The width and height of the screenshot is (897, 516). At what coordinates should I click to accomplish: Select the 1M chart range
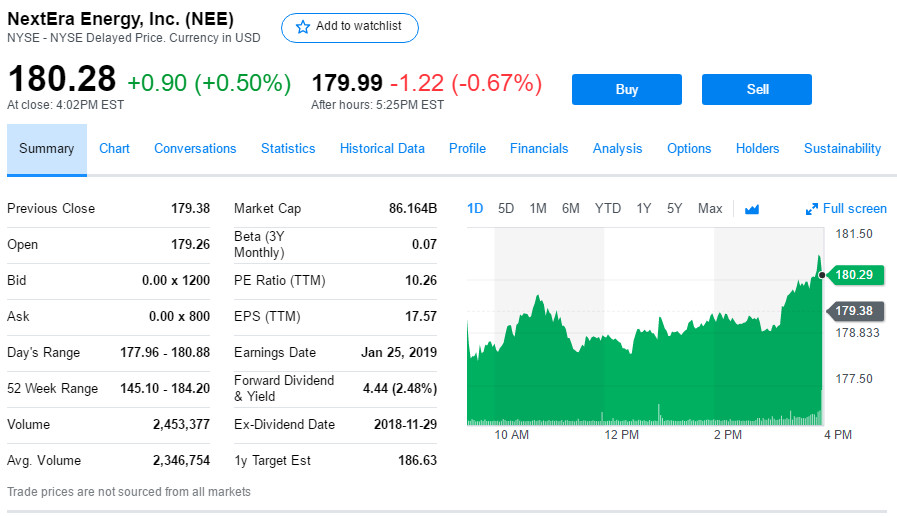[x=538, y=209]
